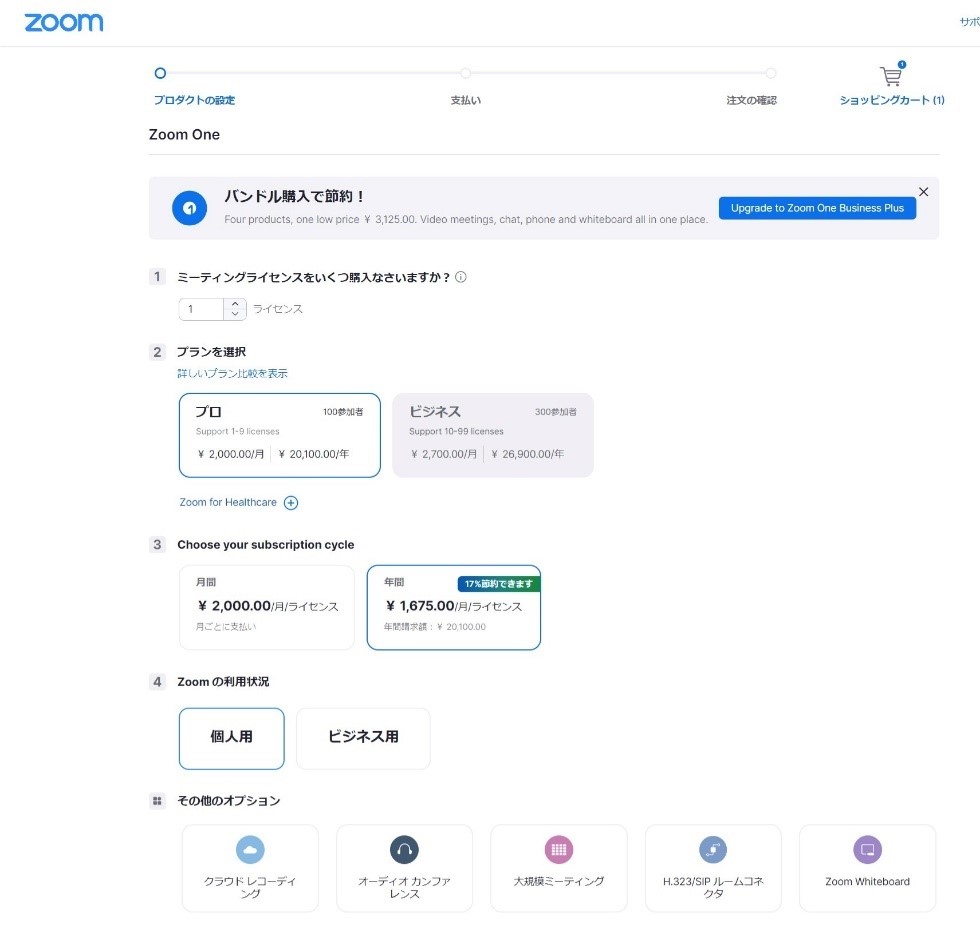Click the クラウド レコーディング option label
Viewport: 980px width, 937px height.
tap(250, 888)
